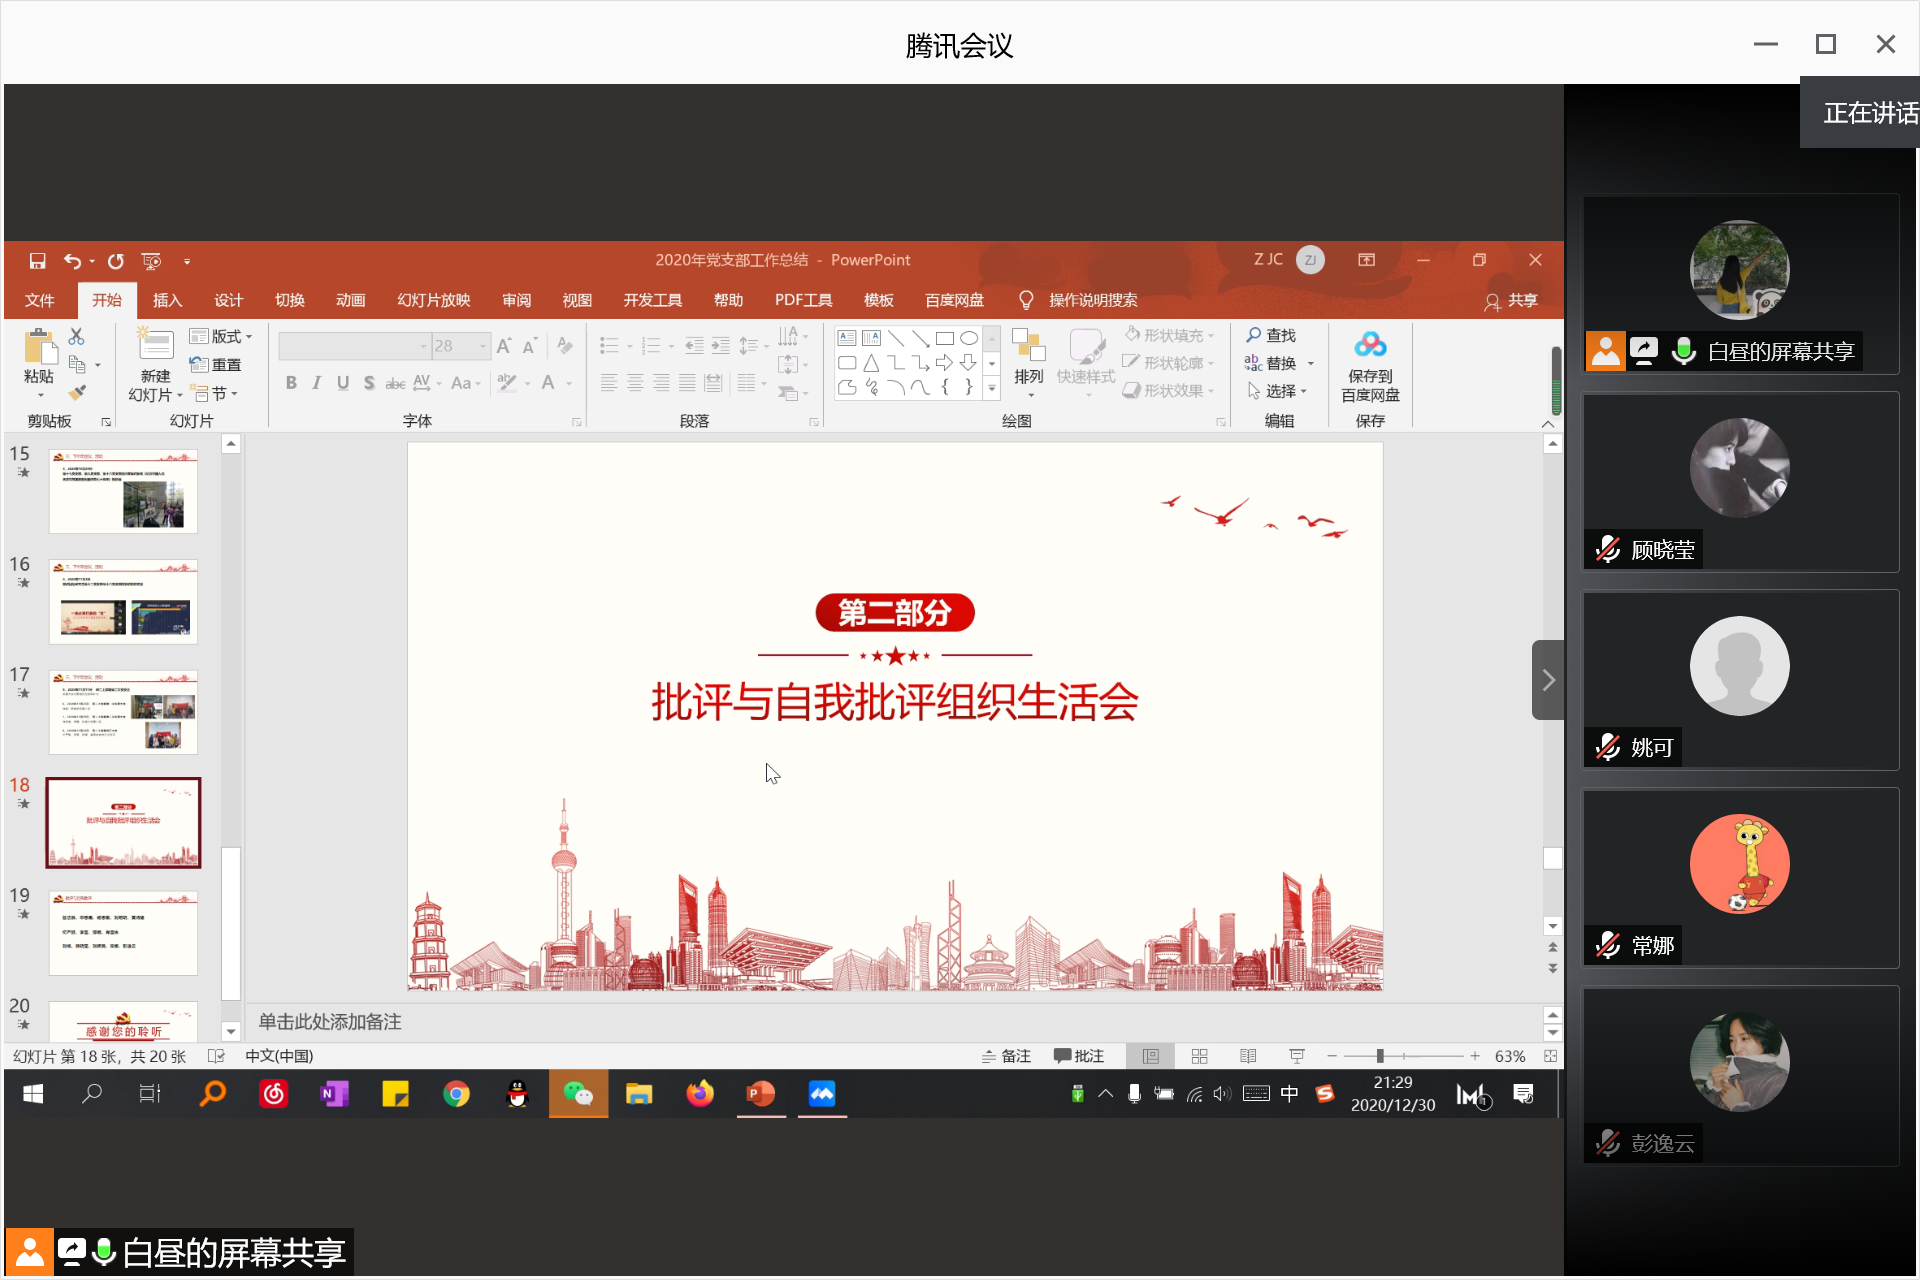Click the Format Painter (格式刷) icon
This screenshot has width=1920, height=1280.
tap(77, 393)
